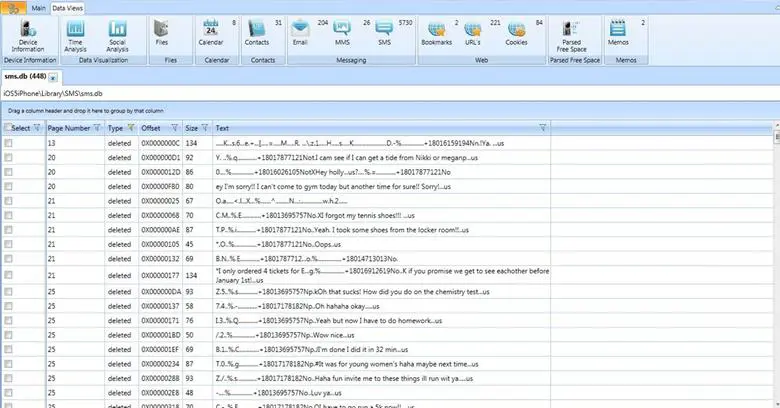This screenshot has height=408, width=780.
Task: Select the sms.db (448) document tab
Action: pyautogui.click(x=24, y=76)
